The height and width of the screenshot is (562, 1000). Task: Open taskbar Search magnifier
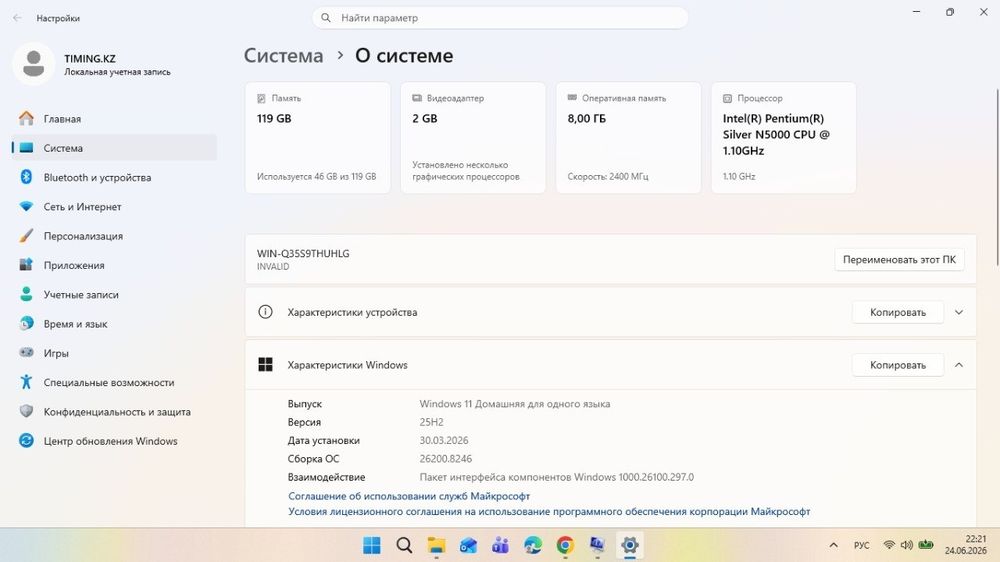404,545
